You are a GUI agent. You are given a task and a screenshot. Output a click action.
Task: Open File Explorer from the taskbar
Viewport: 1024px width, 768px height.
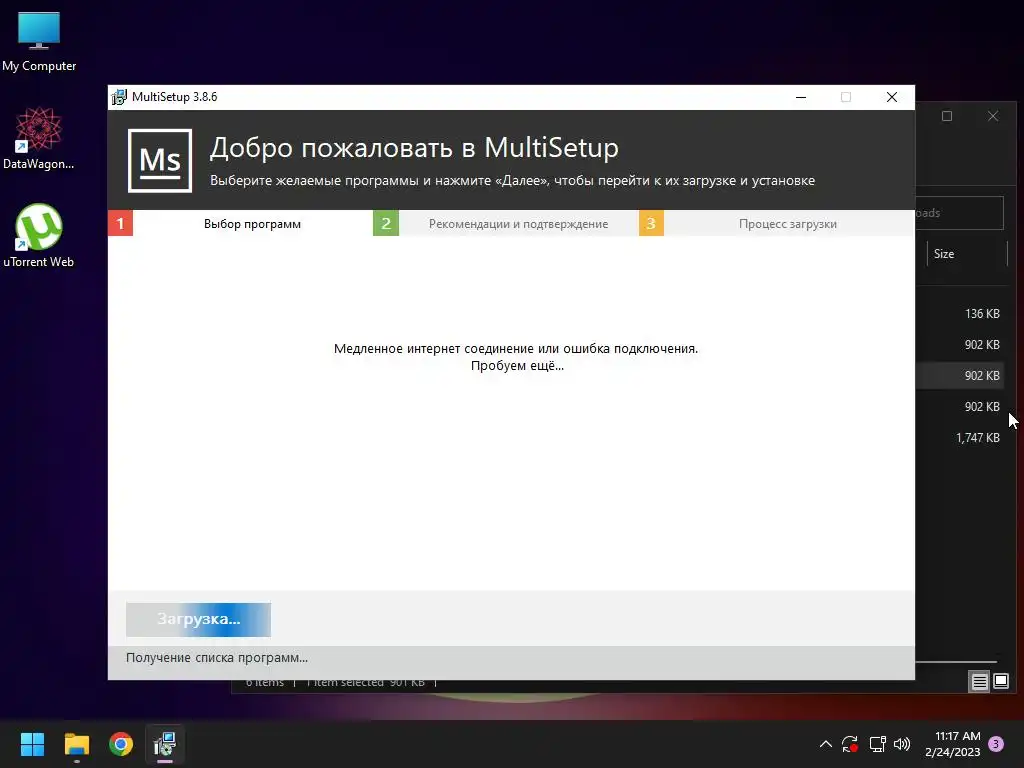click(x=76, y=744)
